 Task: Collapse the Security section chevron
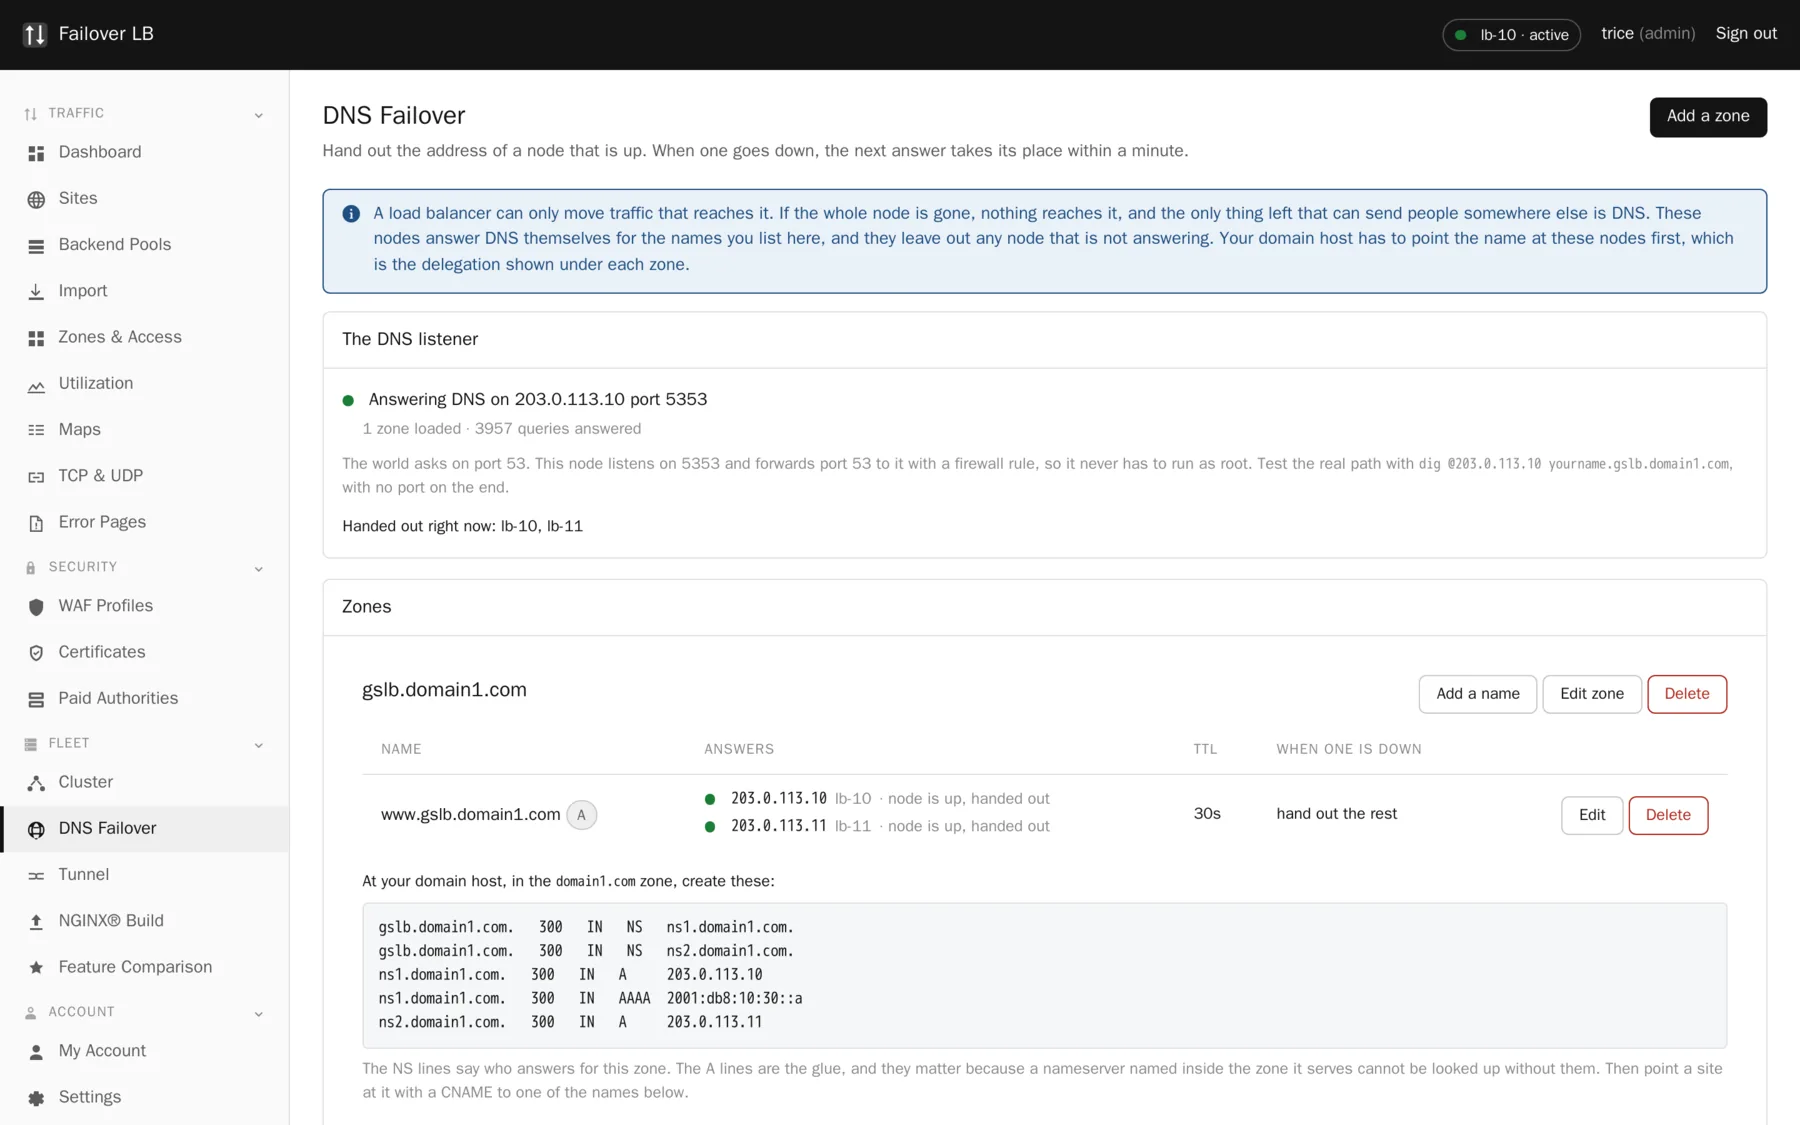point(259,569)
